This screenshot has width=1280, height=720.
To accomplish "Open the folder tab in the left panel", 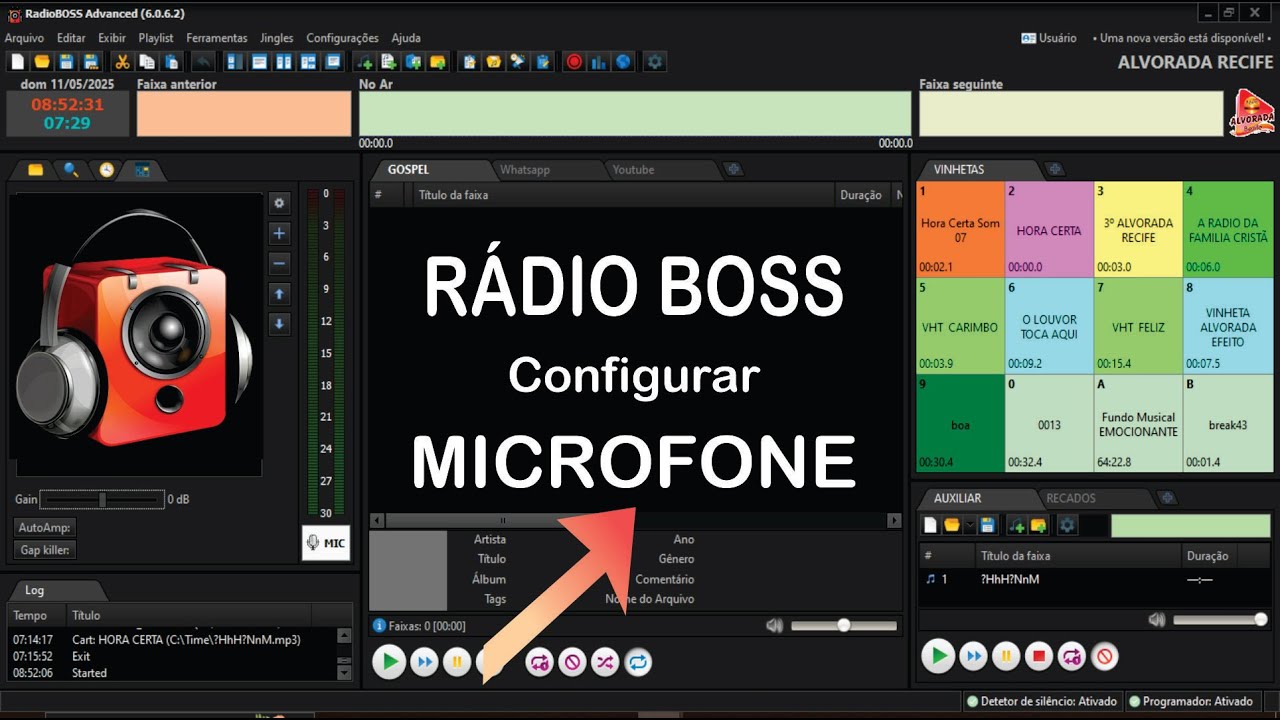I will (x=36, y=170).
